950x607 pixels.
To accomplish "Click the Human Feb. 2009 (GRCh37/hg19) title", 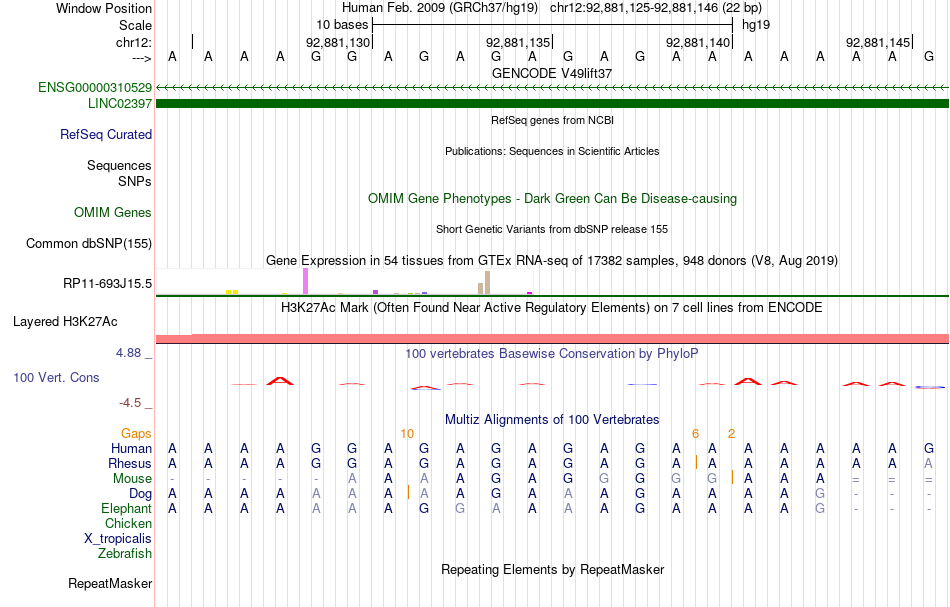I will pos(440,8).
